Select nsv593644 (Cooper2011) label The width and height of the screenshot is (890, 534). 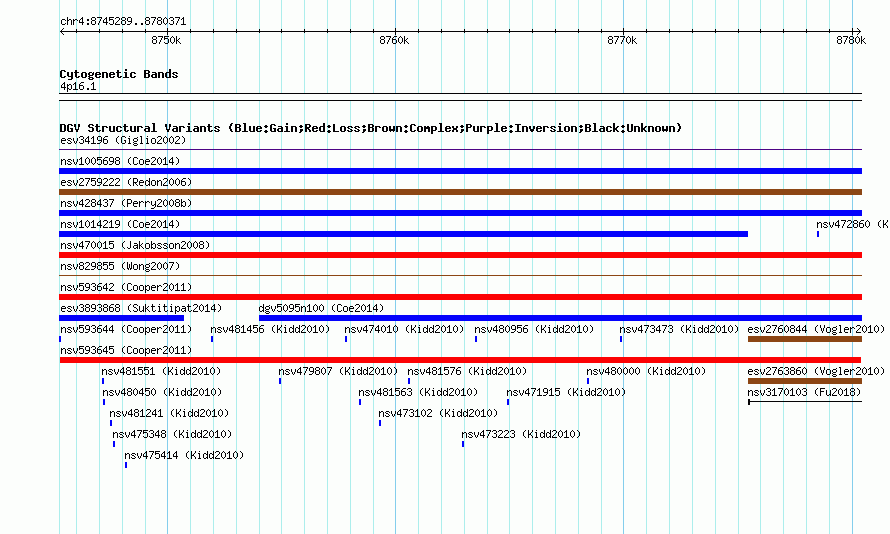tap(126, 329)
